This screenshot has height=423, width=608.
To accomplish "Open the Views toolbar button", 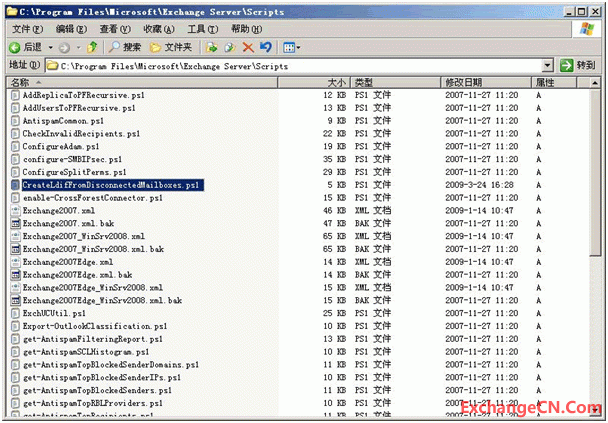I will (291, 47).
